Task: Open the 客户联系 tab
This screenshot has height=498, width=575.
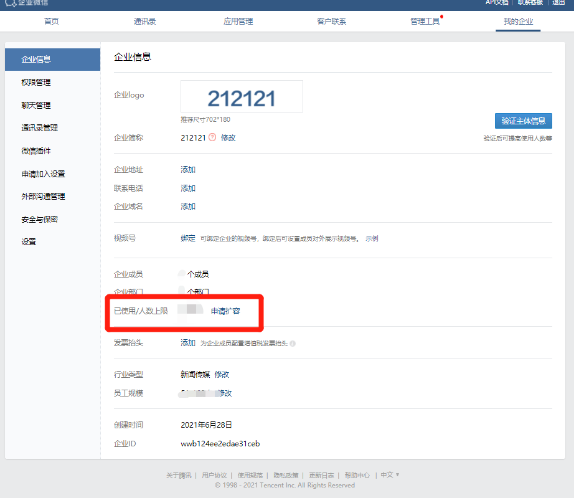Action: (x=332, y=22)
